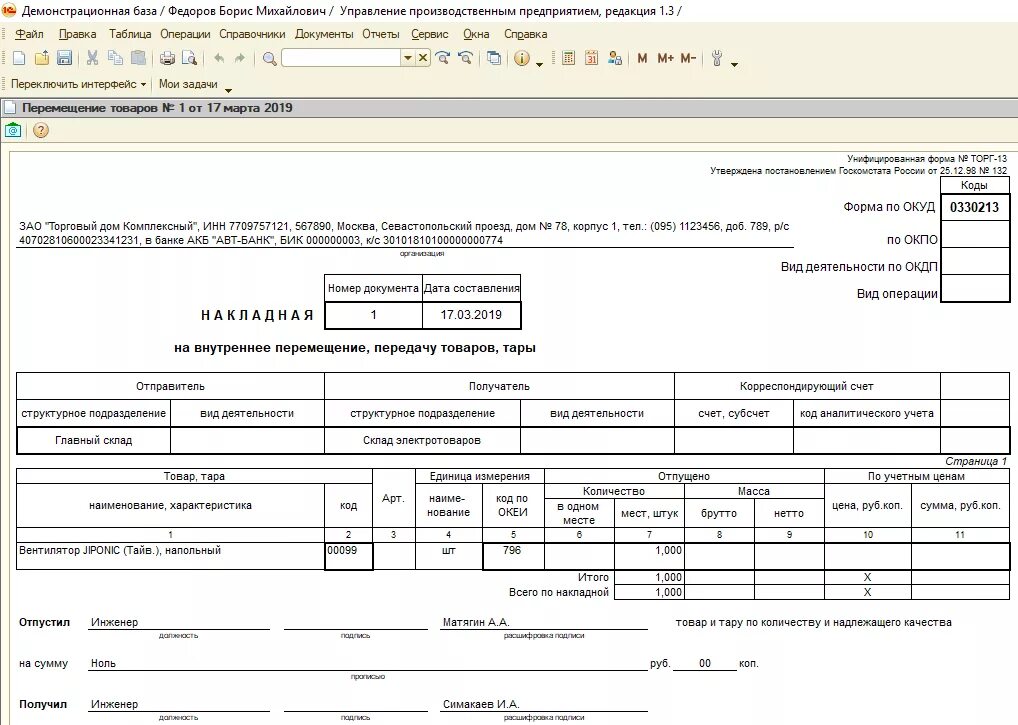Click the windows list icon

pos(494,58)
